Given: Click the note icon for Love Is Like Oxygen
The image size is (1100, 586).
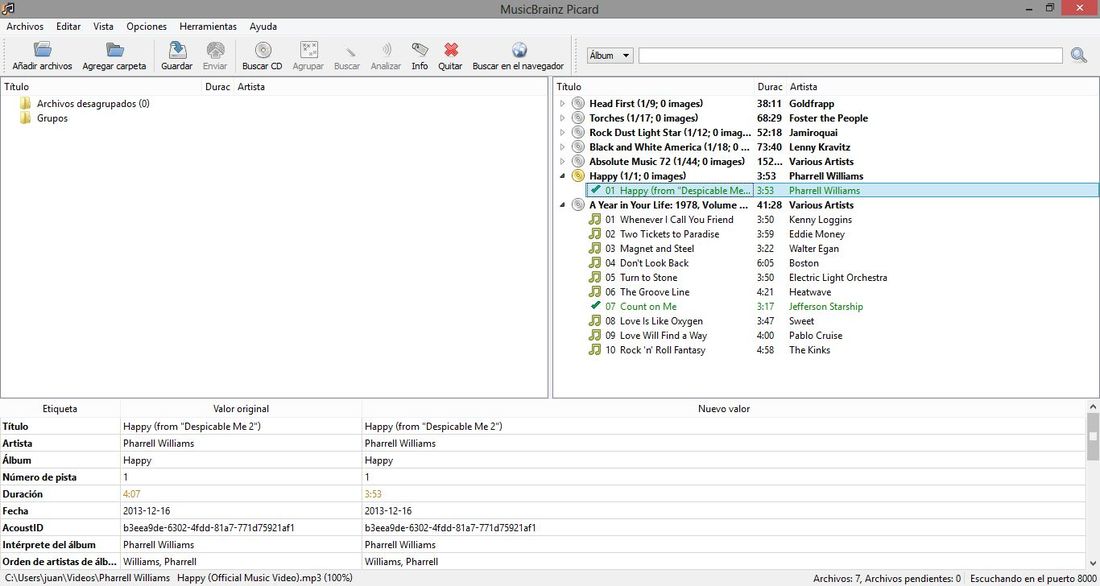Looking at the screenshot, I should click(x=595, y=321).
